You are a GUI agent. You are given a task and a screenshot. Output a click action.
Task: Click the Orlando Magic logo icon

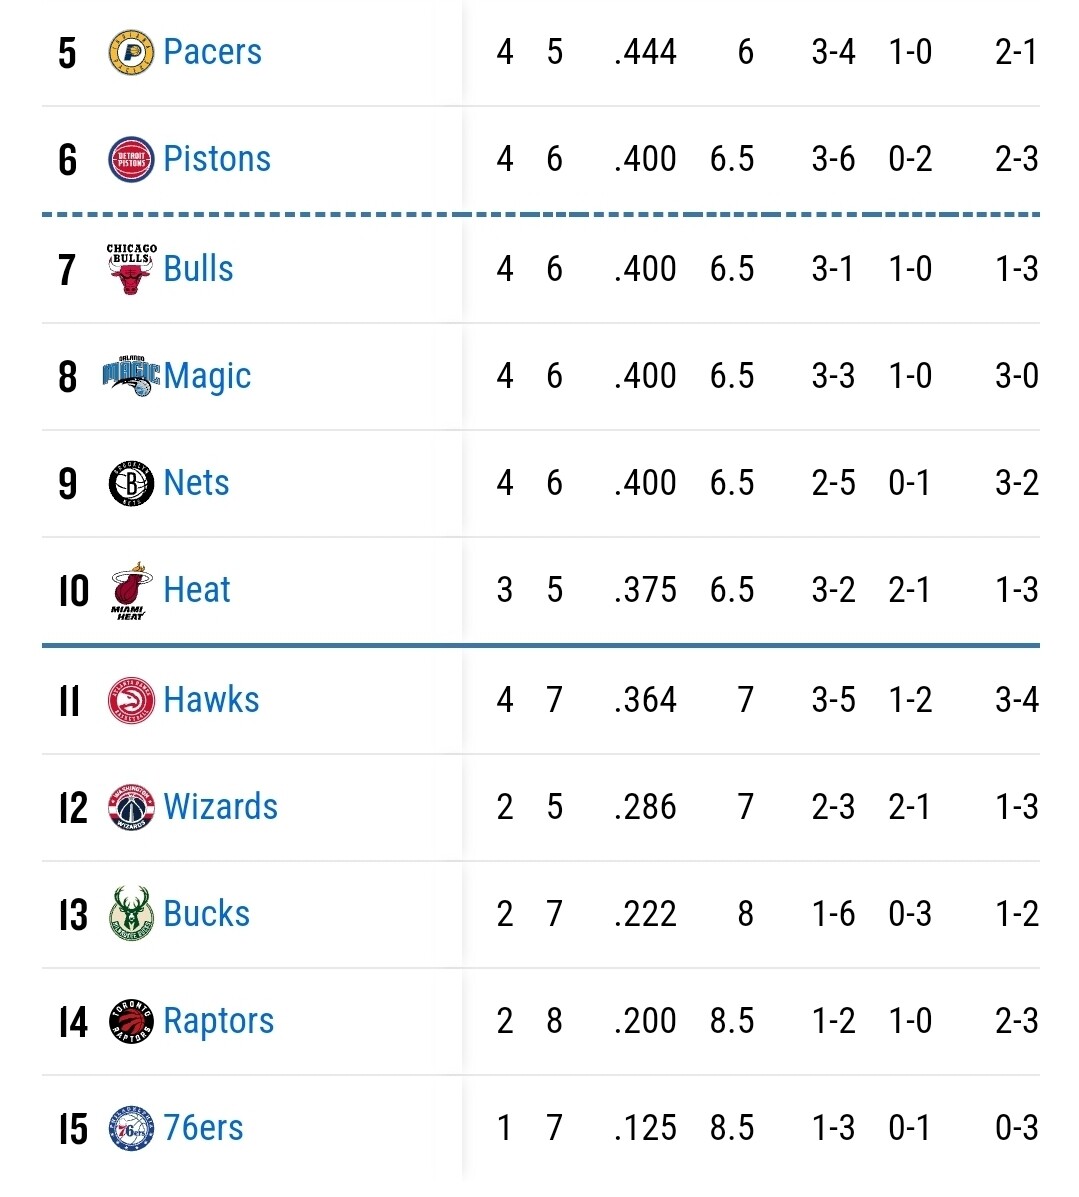click(x=131, y=376)
